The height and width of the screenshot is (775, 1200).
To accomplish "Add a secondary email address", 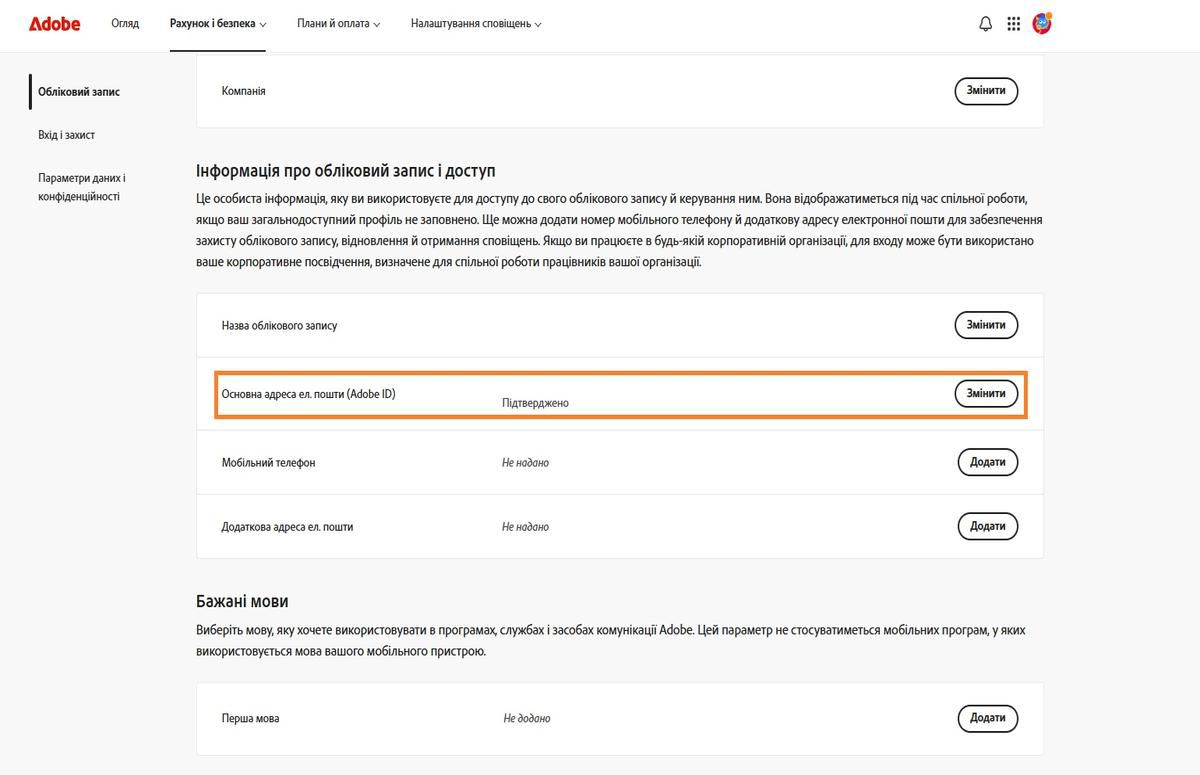I will [987, 526].
